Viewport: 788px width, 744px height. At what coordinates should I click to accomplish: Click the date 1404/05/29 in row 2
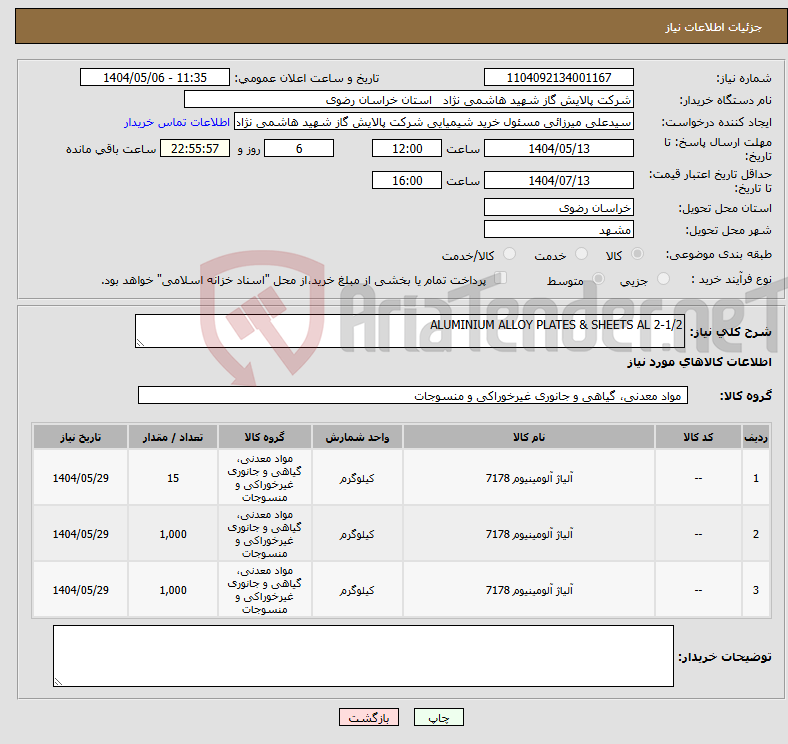coord(80,534)
